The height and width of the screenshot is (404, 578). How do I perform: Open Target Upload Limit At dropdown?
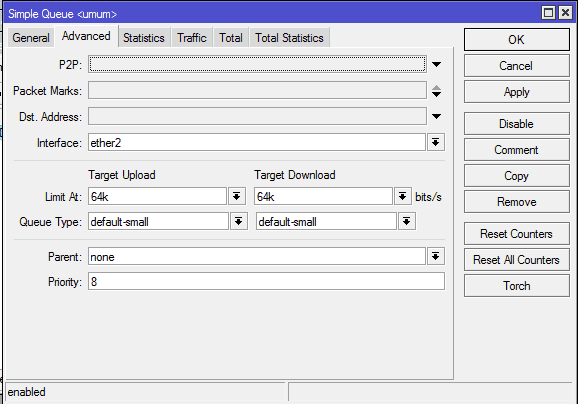tap(237, 196)
